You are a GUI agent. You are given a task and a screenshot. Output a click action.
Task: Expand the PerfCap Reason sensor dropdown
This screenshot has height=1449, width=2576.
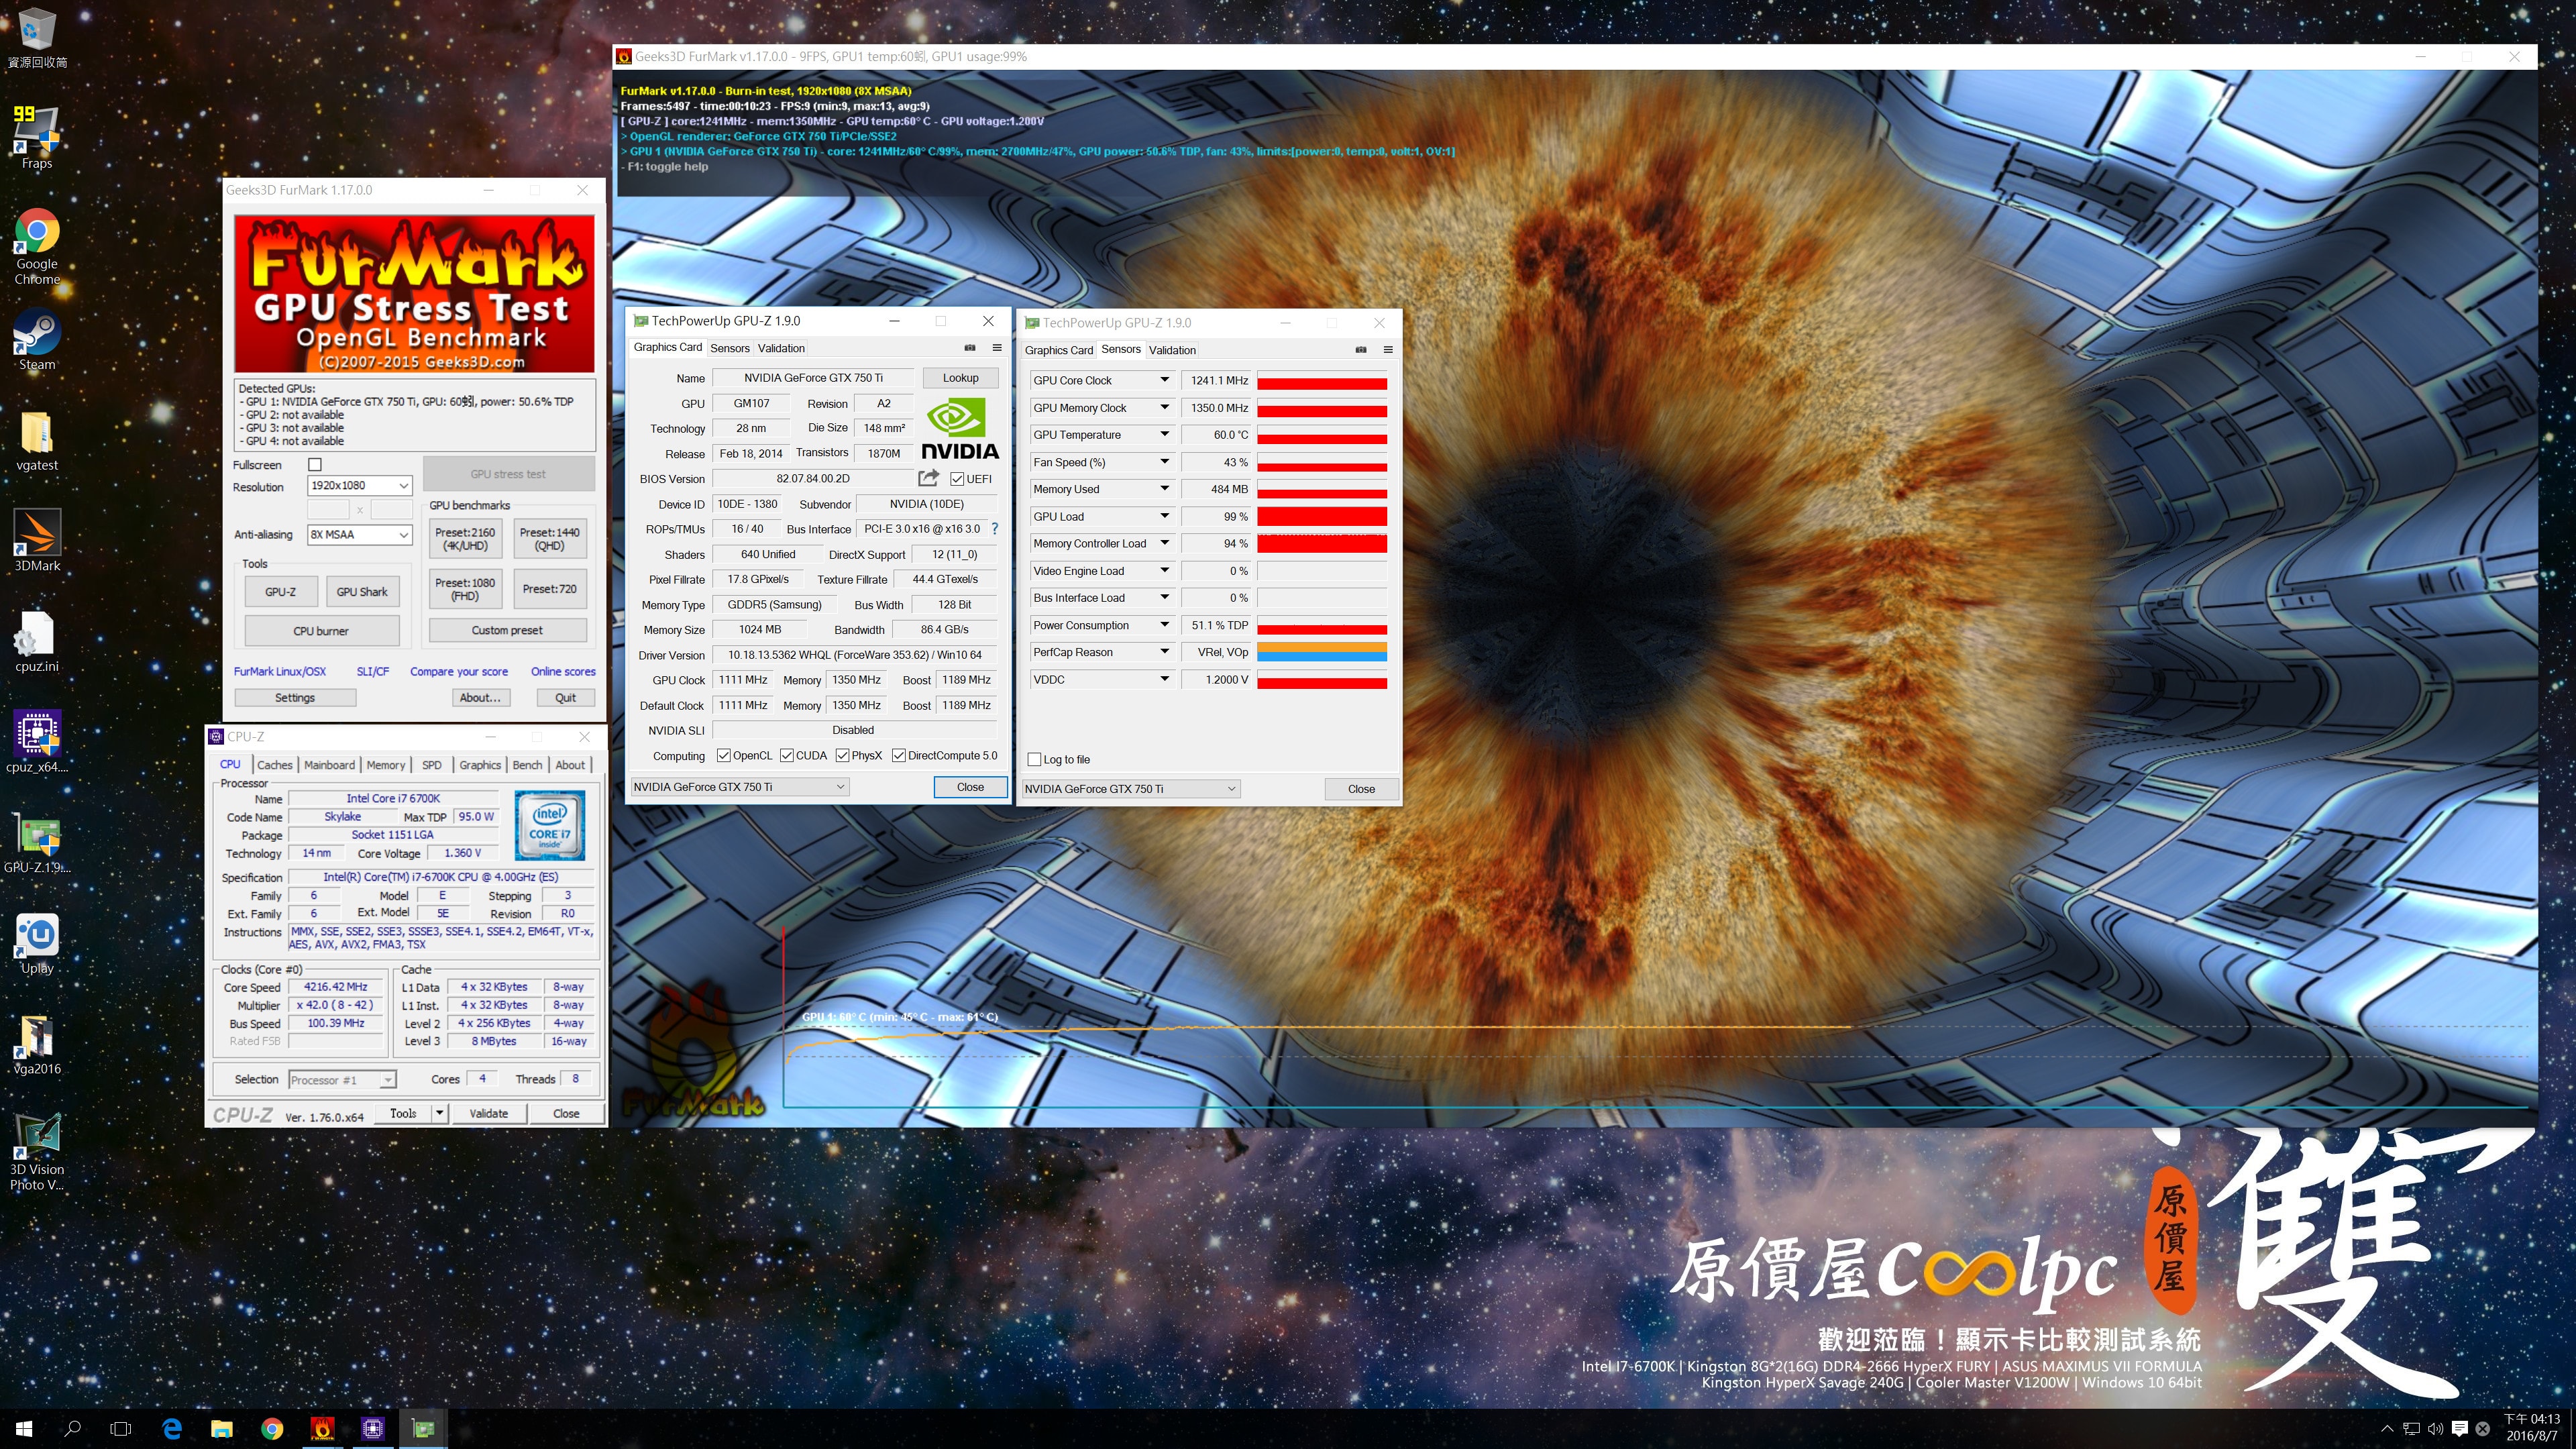click(1164, 652)
